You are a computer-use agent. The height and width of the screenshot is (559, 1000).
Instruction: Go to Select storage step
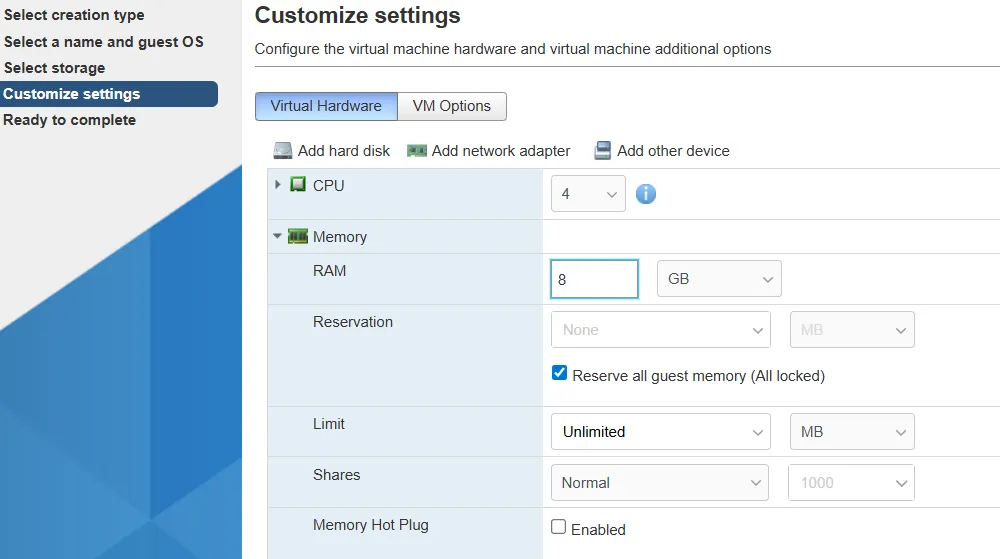54,68
